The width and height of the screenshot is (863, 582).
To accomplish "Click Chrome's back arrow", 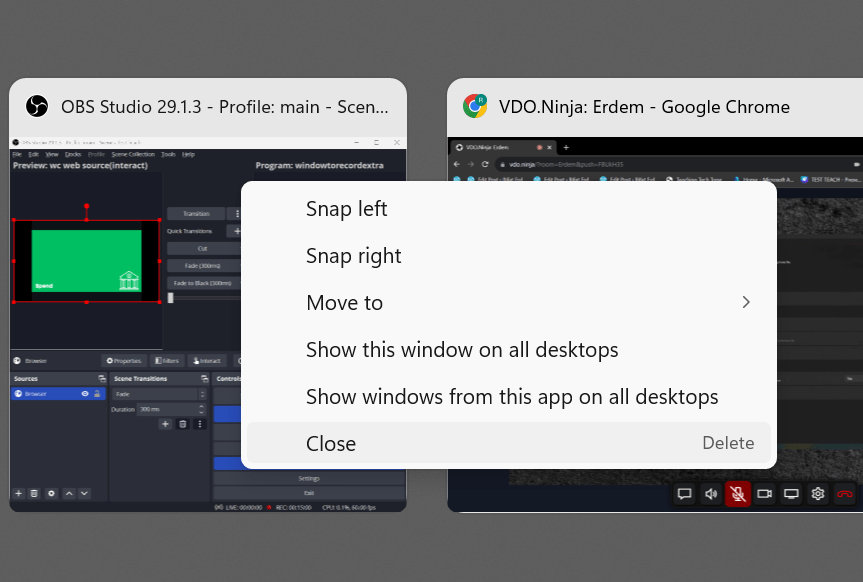I will (x=456, y=164).
